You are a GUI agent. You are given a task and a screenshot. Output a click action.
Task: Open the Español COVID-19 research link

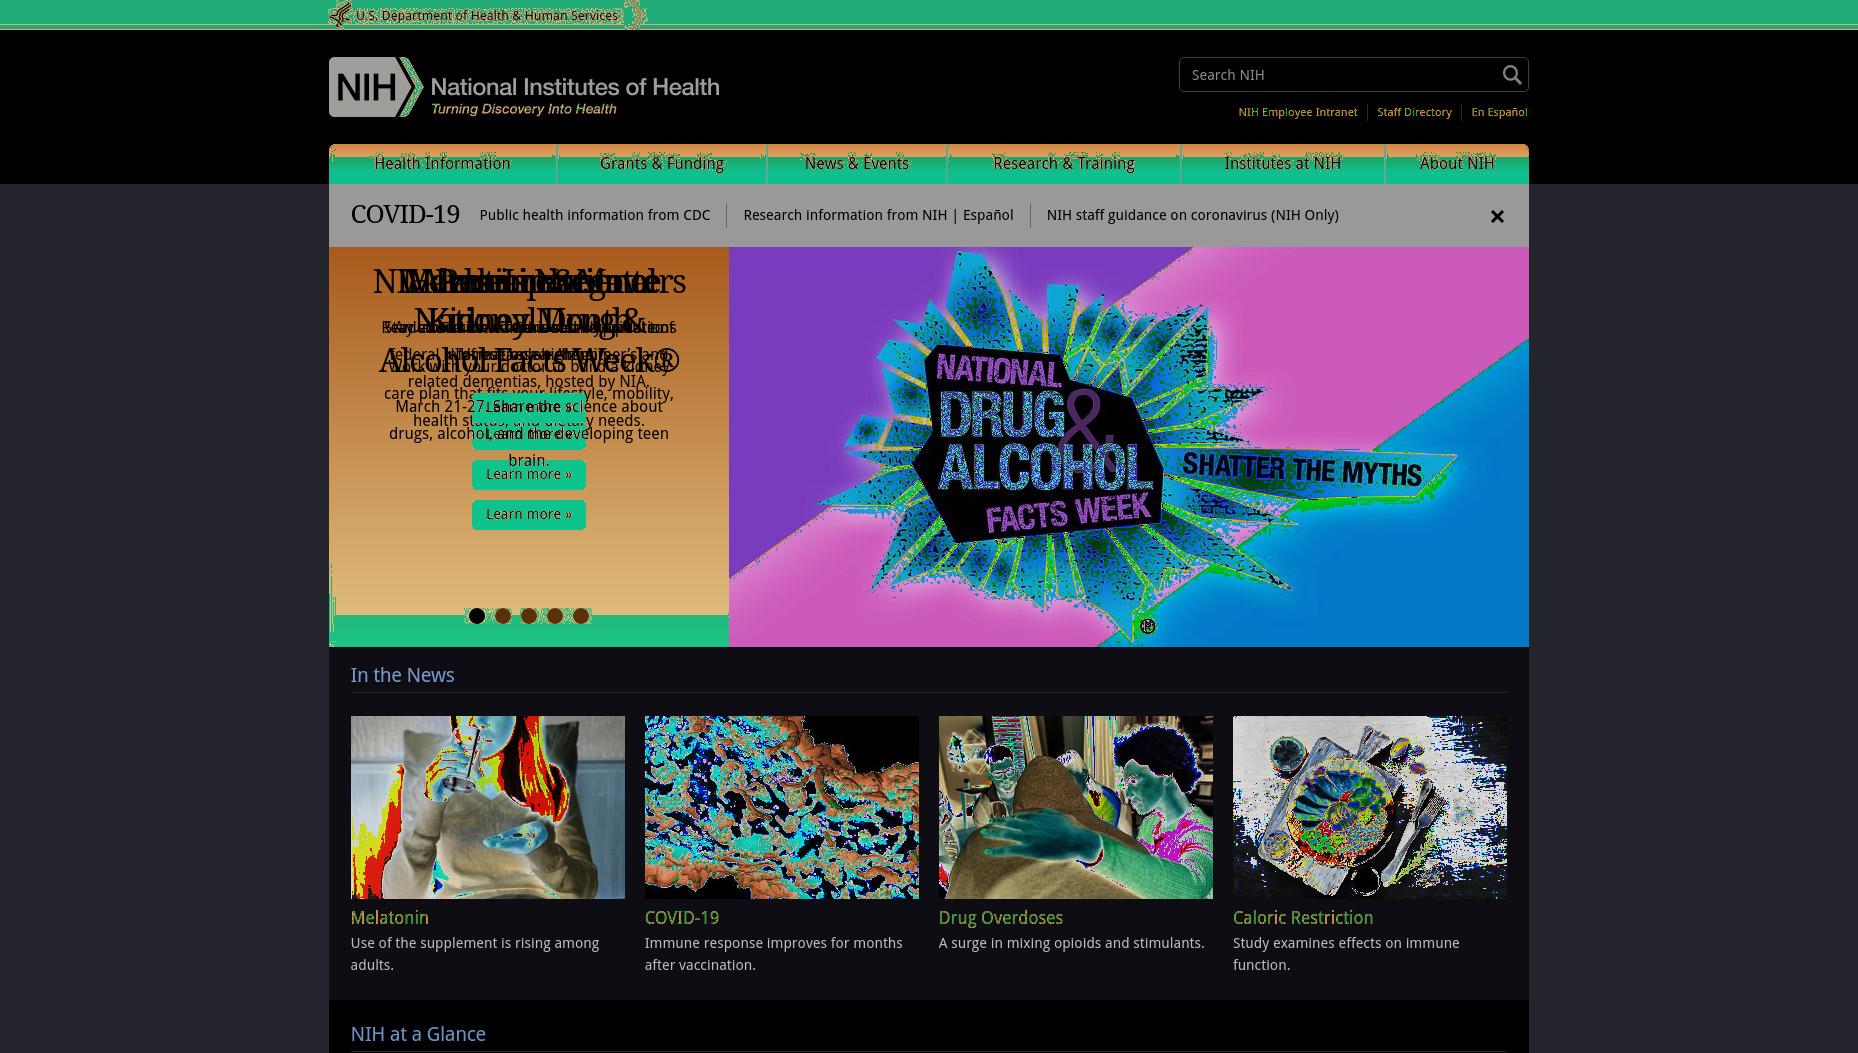point(988,216)
